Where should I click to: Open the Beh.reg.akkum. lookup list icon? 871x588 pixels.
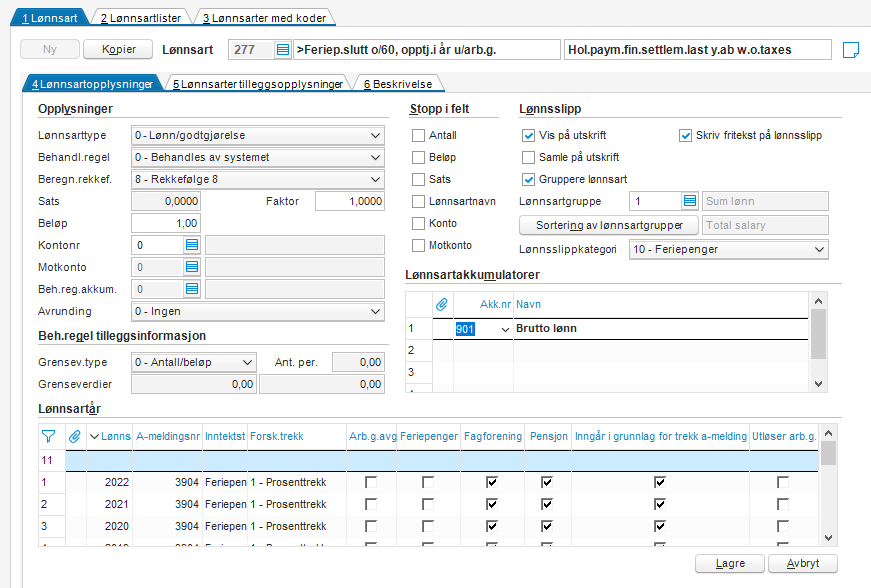pos(192,289)
